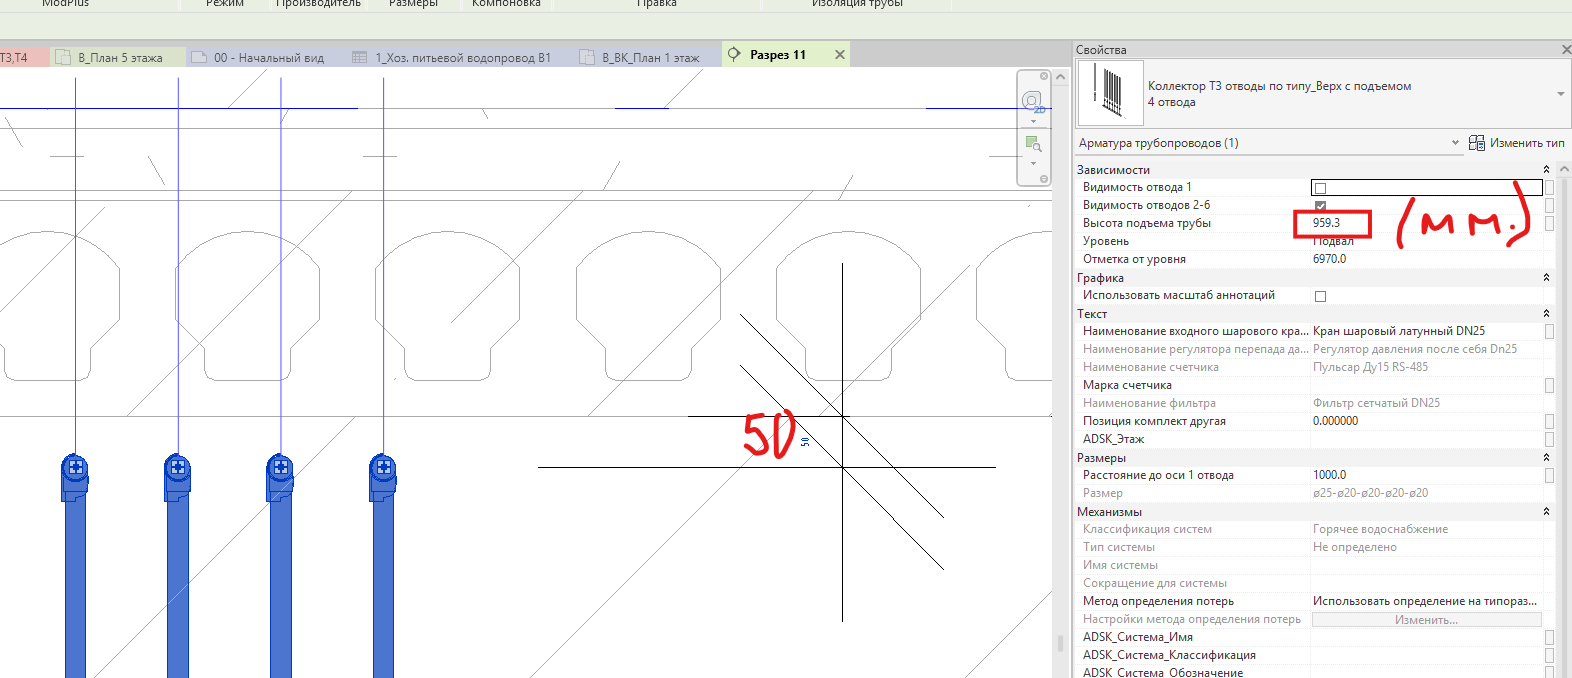
Task: Open the 2D steering wheel navigation tool
Action: [x=1033, y=102]
